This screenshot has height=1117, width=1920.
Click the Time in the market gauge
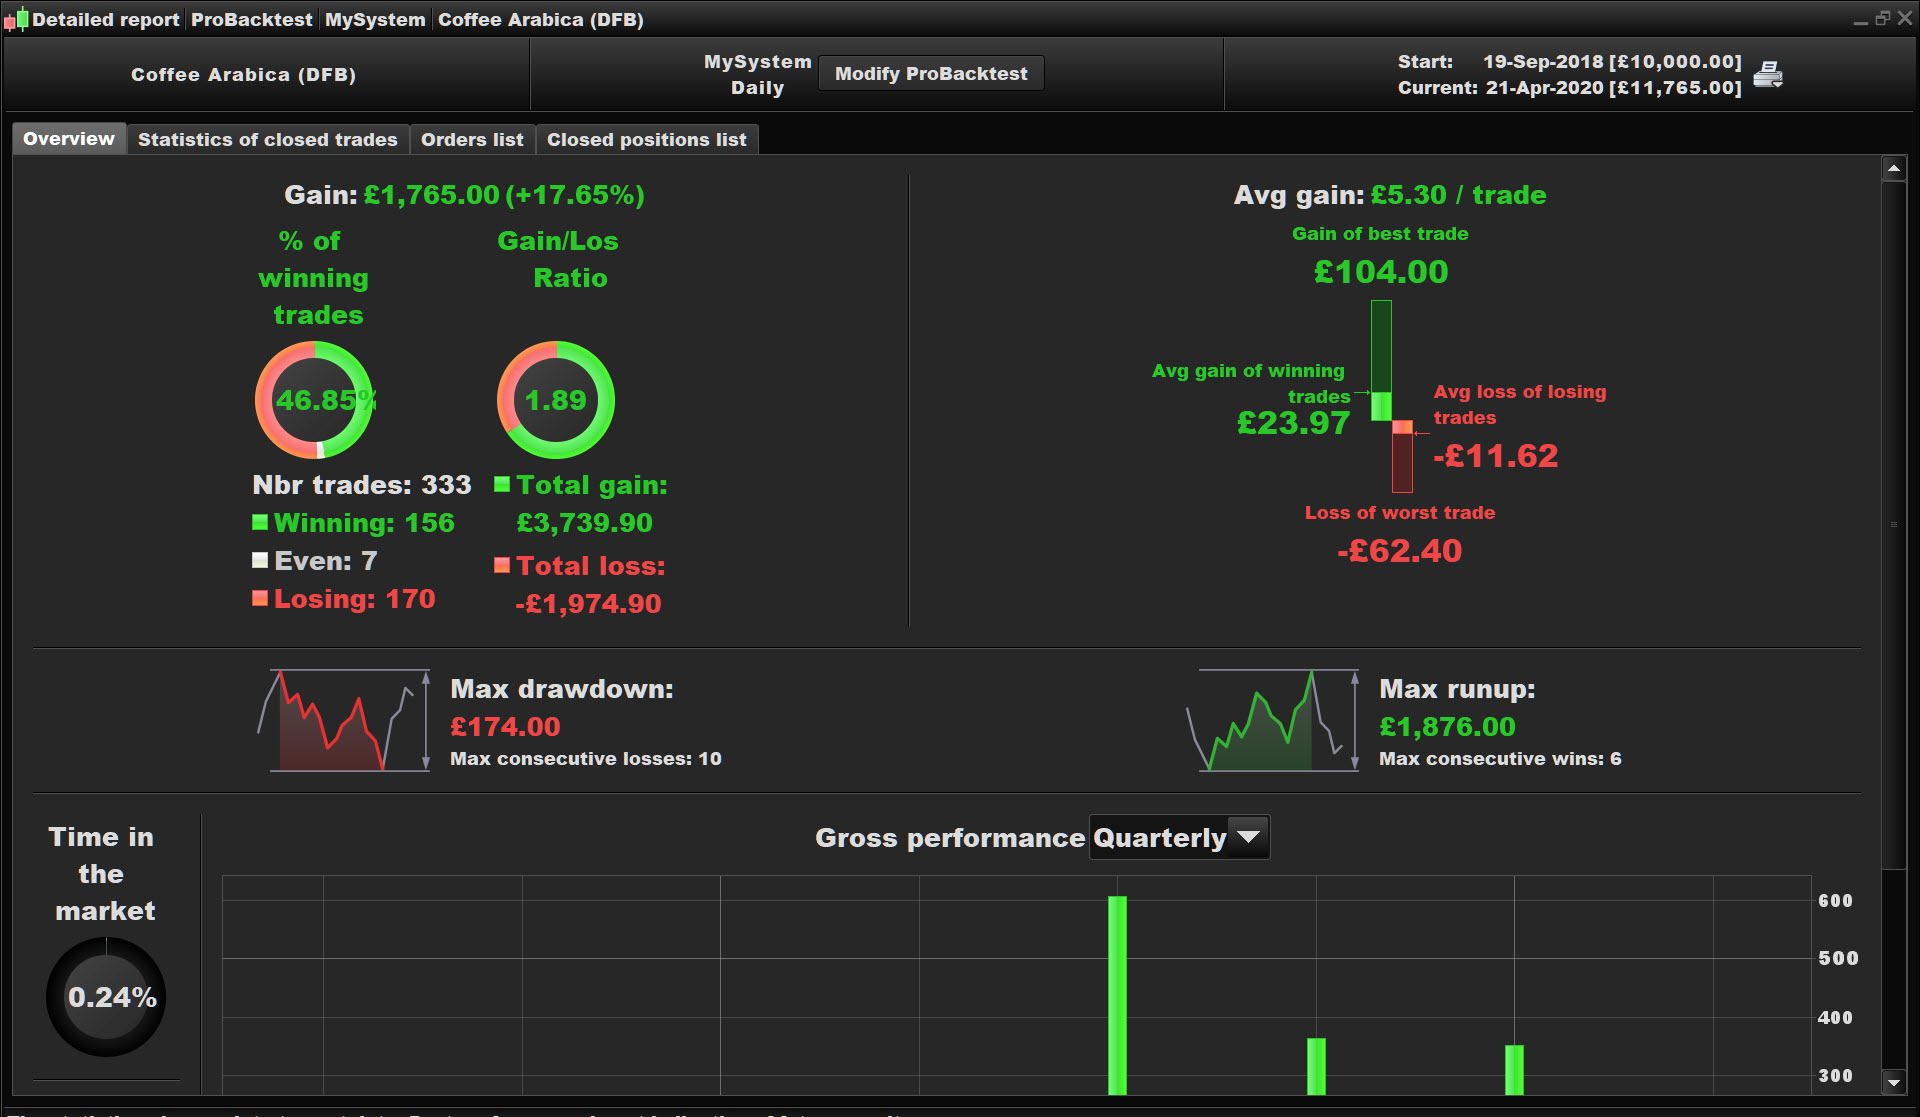click(x=105, y=997)
